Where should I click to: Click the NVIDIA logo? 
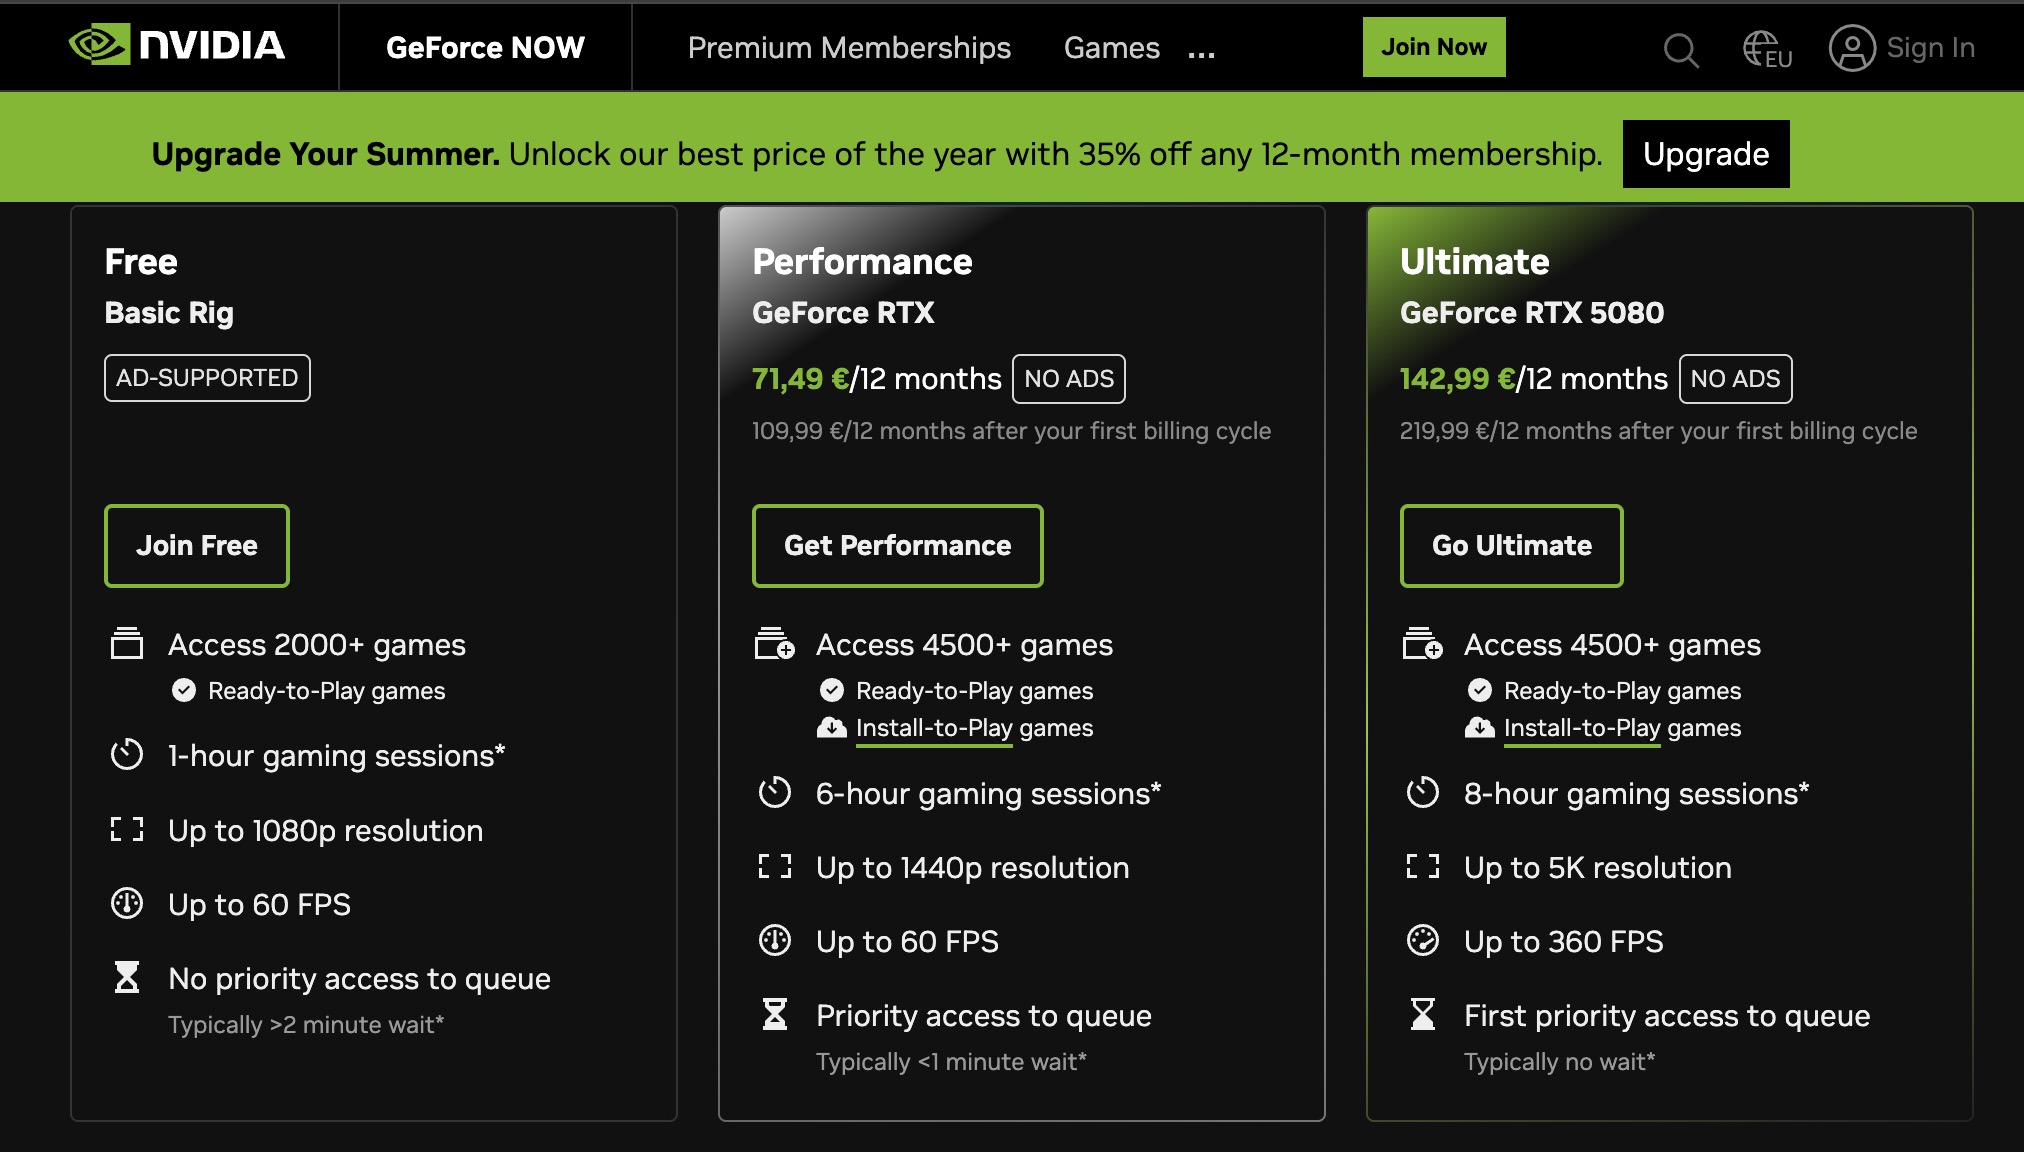pyautogui.click(x=177, y=46)
